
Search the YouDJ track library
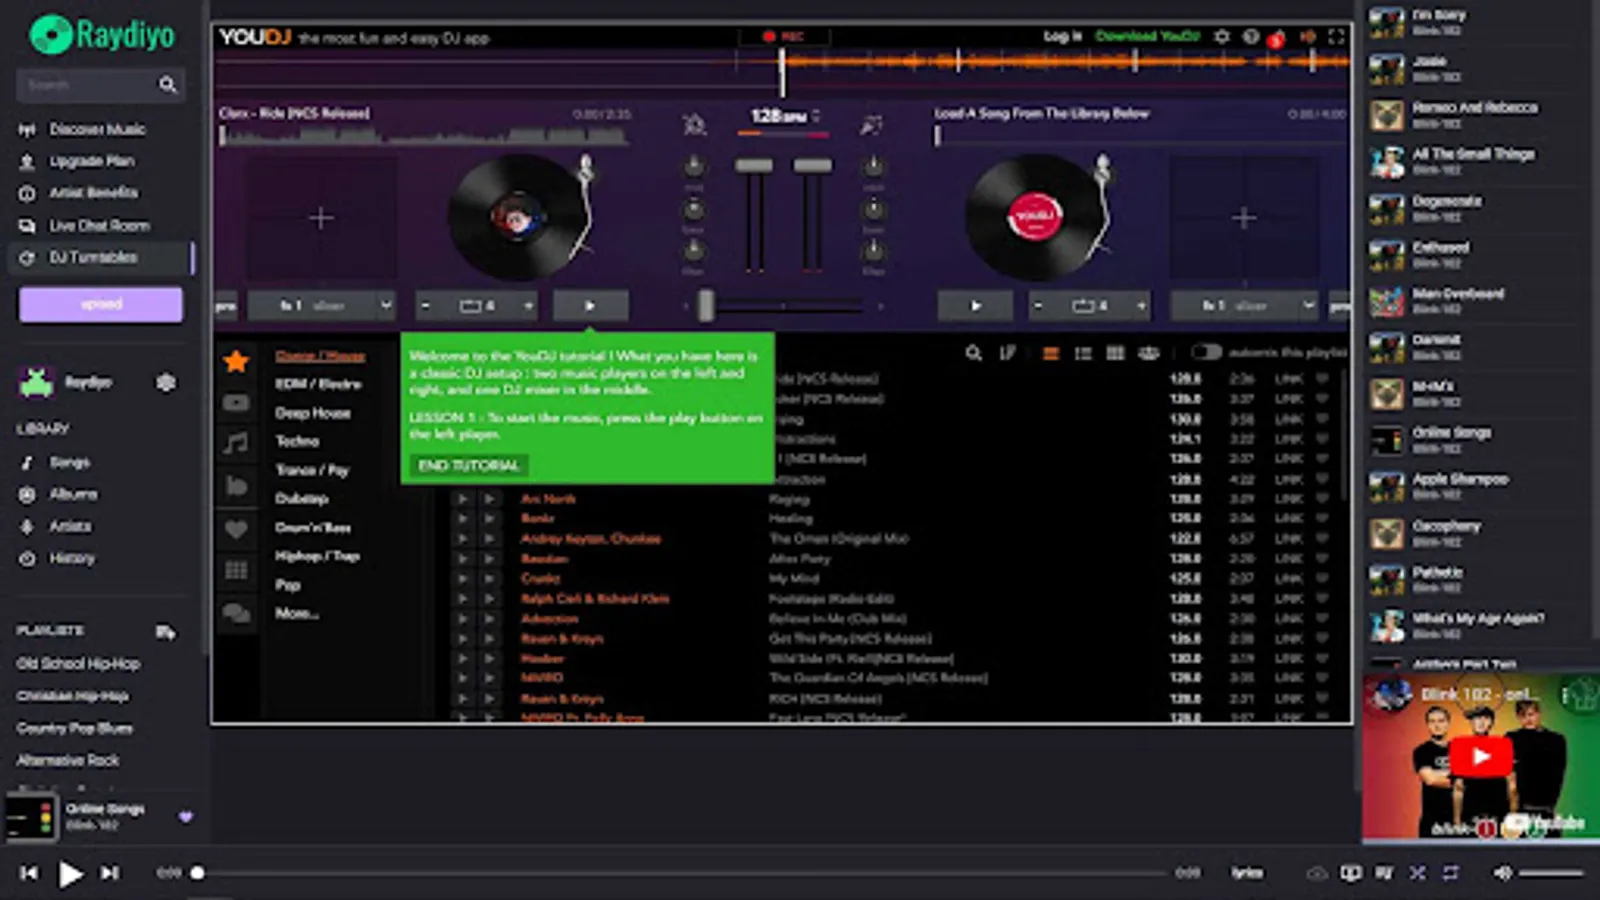tap(973, 353)
